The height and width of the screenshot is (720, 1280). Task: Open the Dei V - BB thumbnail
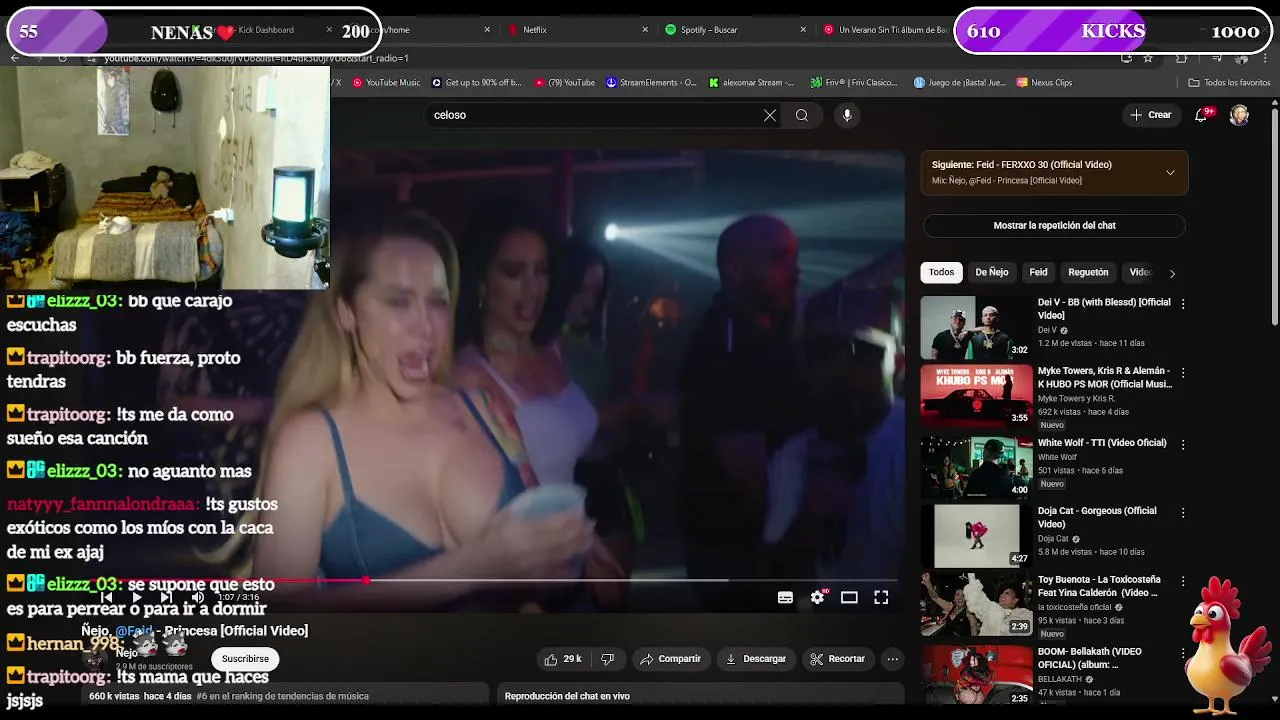(976, 327)
